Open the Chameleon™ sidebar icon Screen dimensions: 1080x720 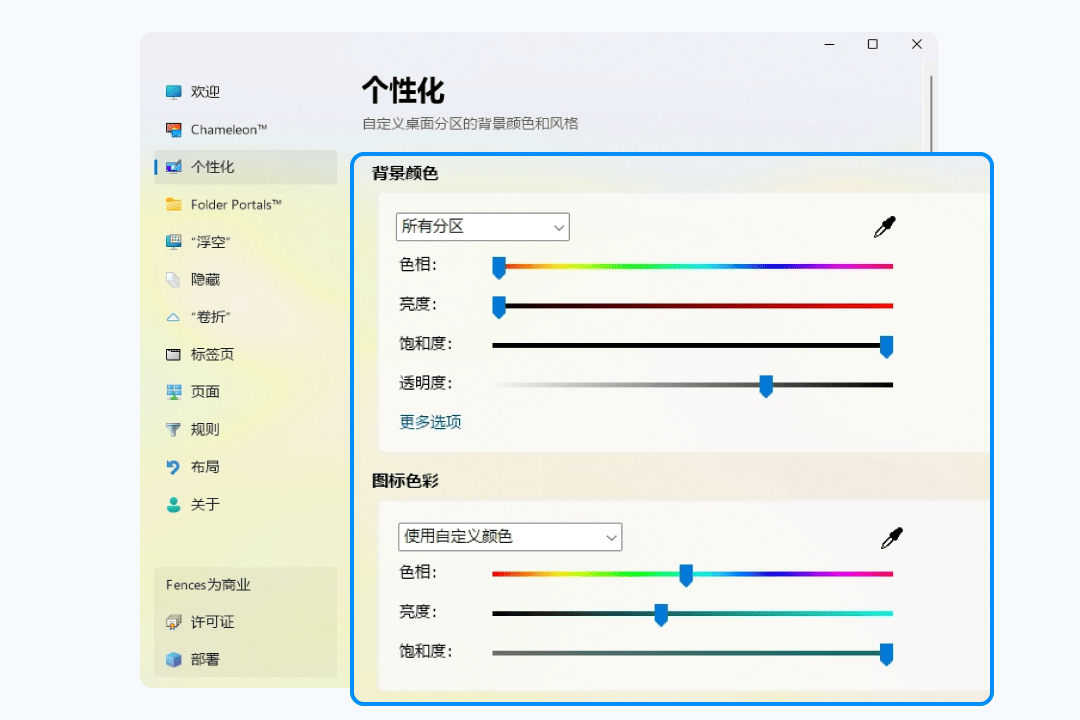(x=174, y=130)
